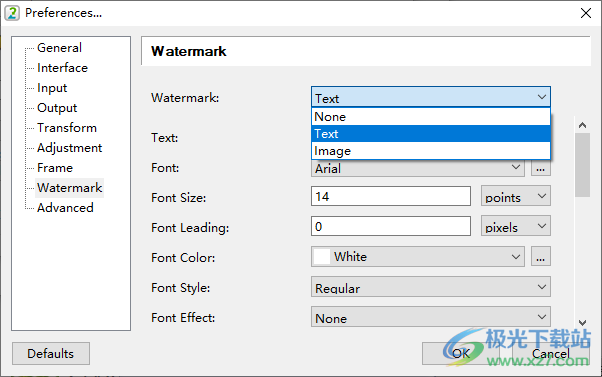Click the Font Size input field

391,196
